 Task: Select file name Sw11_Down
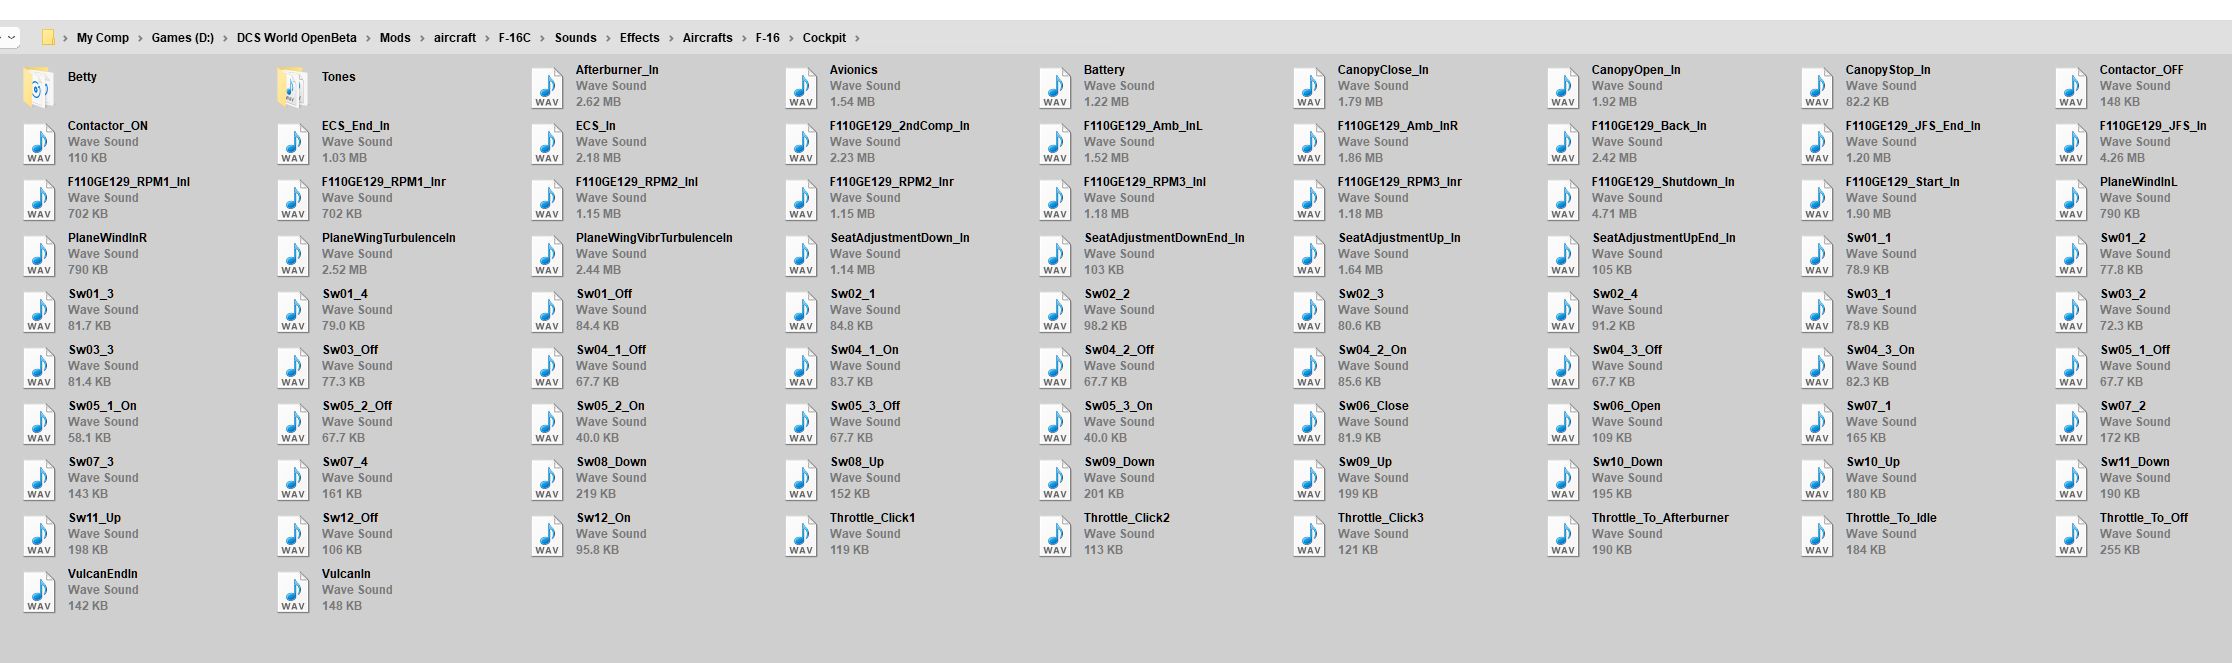[x=2135, y=462]
